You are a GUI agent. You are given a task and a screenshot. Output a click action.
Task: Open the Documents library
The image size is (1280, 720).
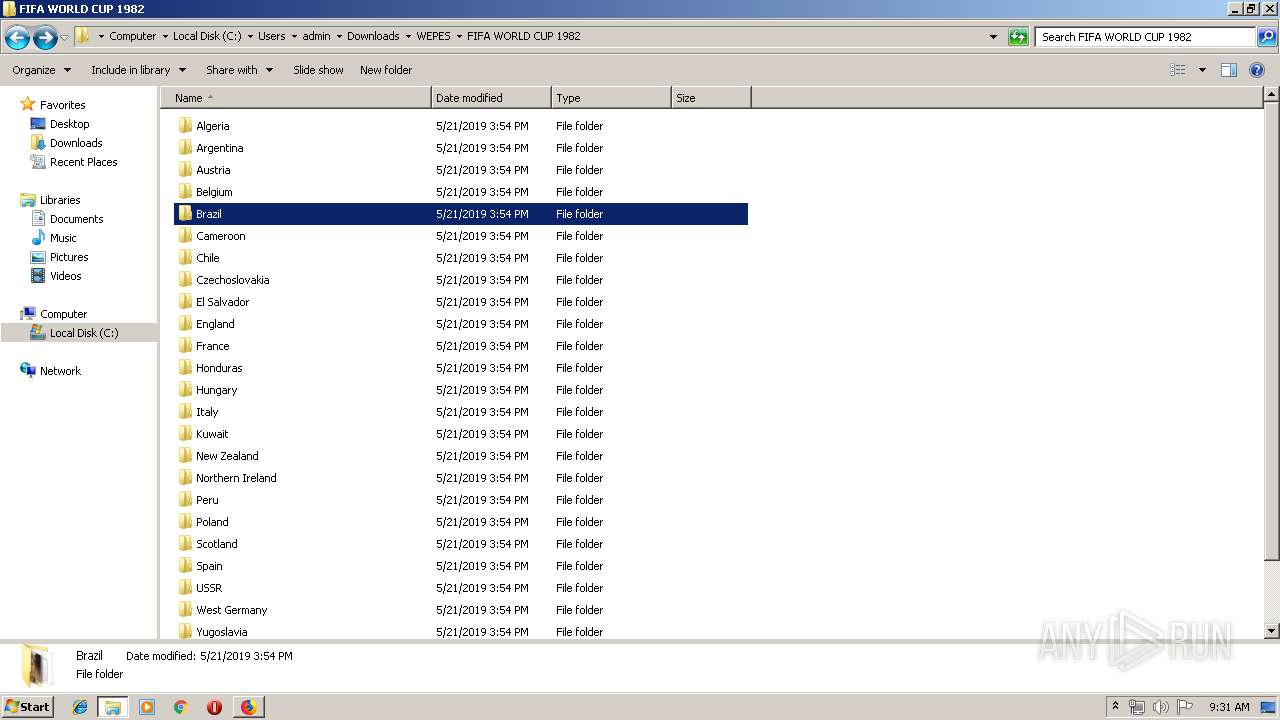(76, 219)
